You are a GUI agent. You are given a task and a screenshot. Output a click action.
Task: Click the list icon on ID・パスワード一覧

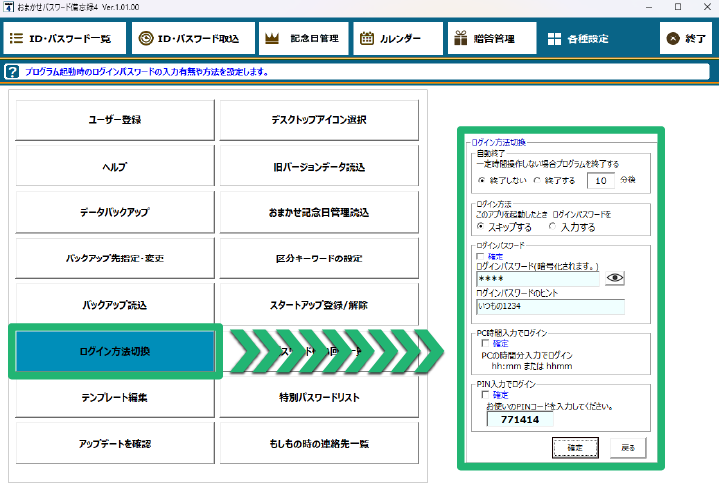(17, 38)
